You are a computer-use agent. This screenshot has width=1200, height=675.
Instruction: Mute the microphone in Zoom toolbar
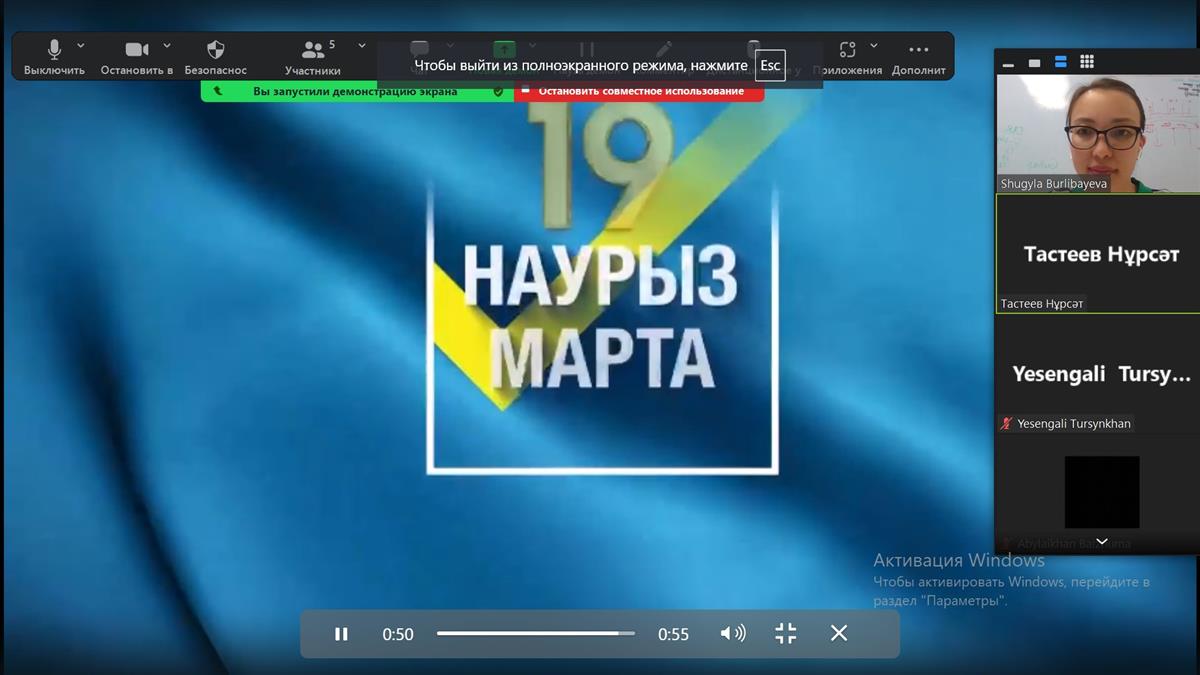click(x=54, y=50)
